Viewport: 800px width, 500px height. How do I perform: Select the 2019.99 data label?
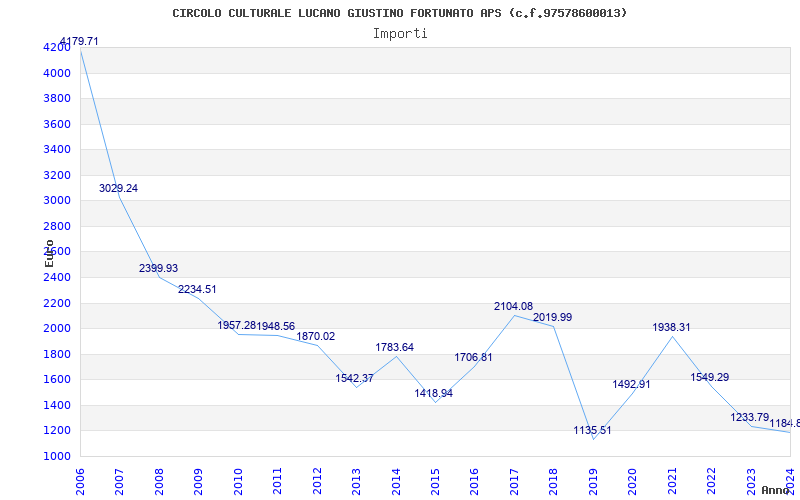pos(553,317)
